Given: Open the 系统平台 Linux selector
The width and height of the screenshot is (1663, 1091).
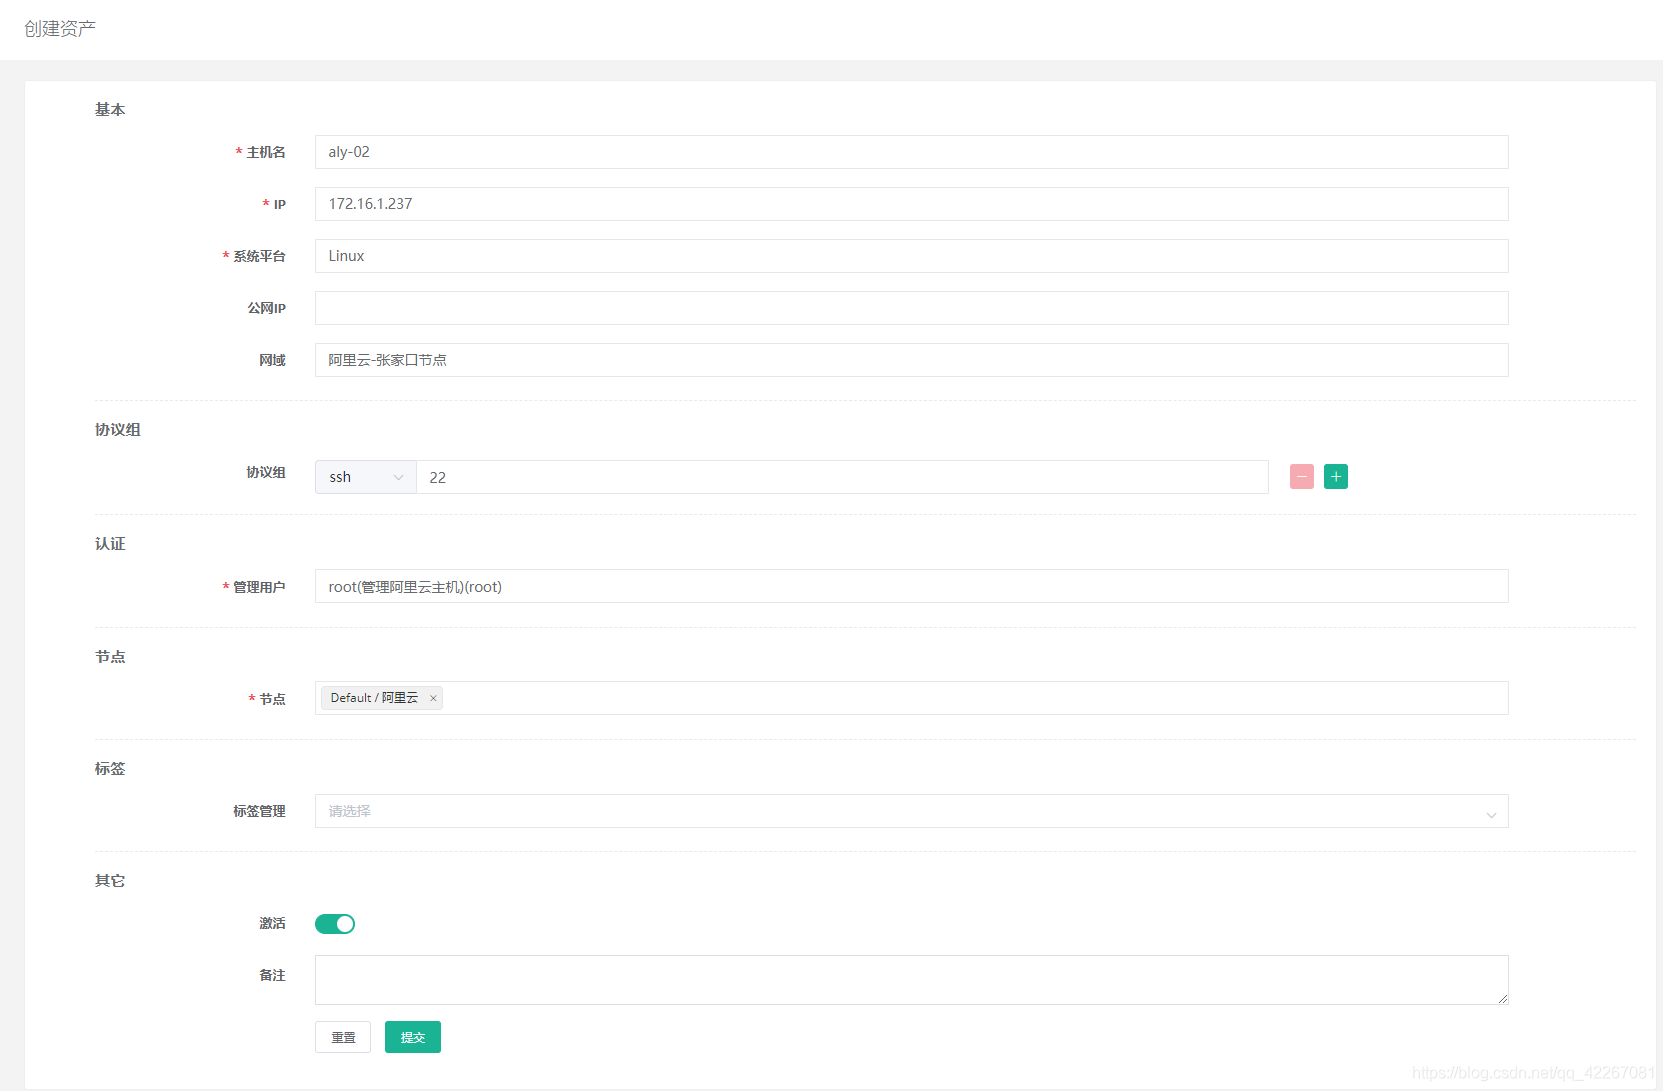Looking at the screenshot, I should (911, 256).
